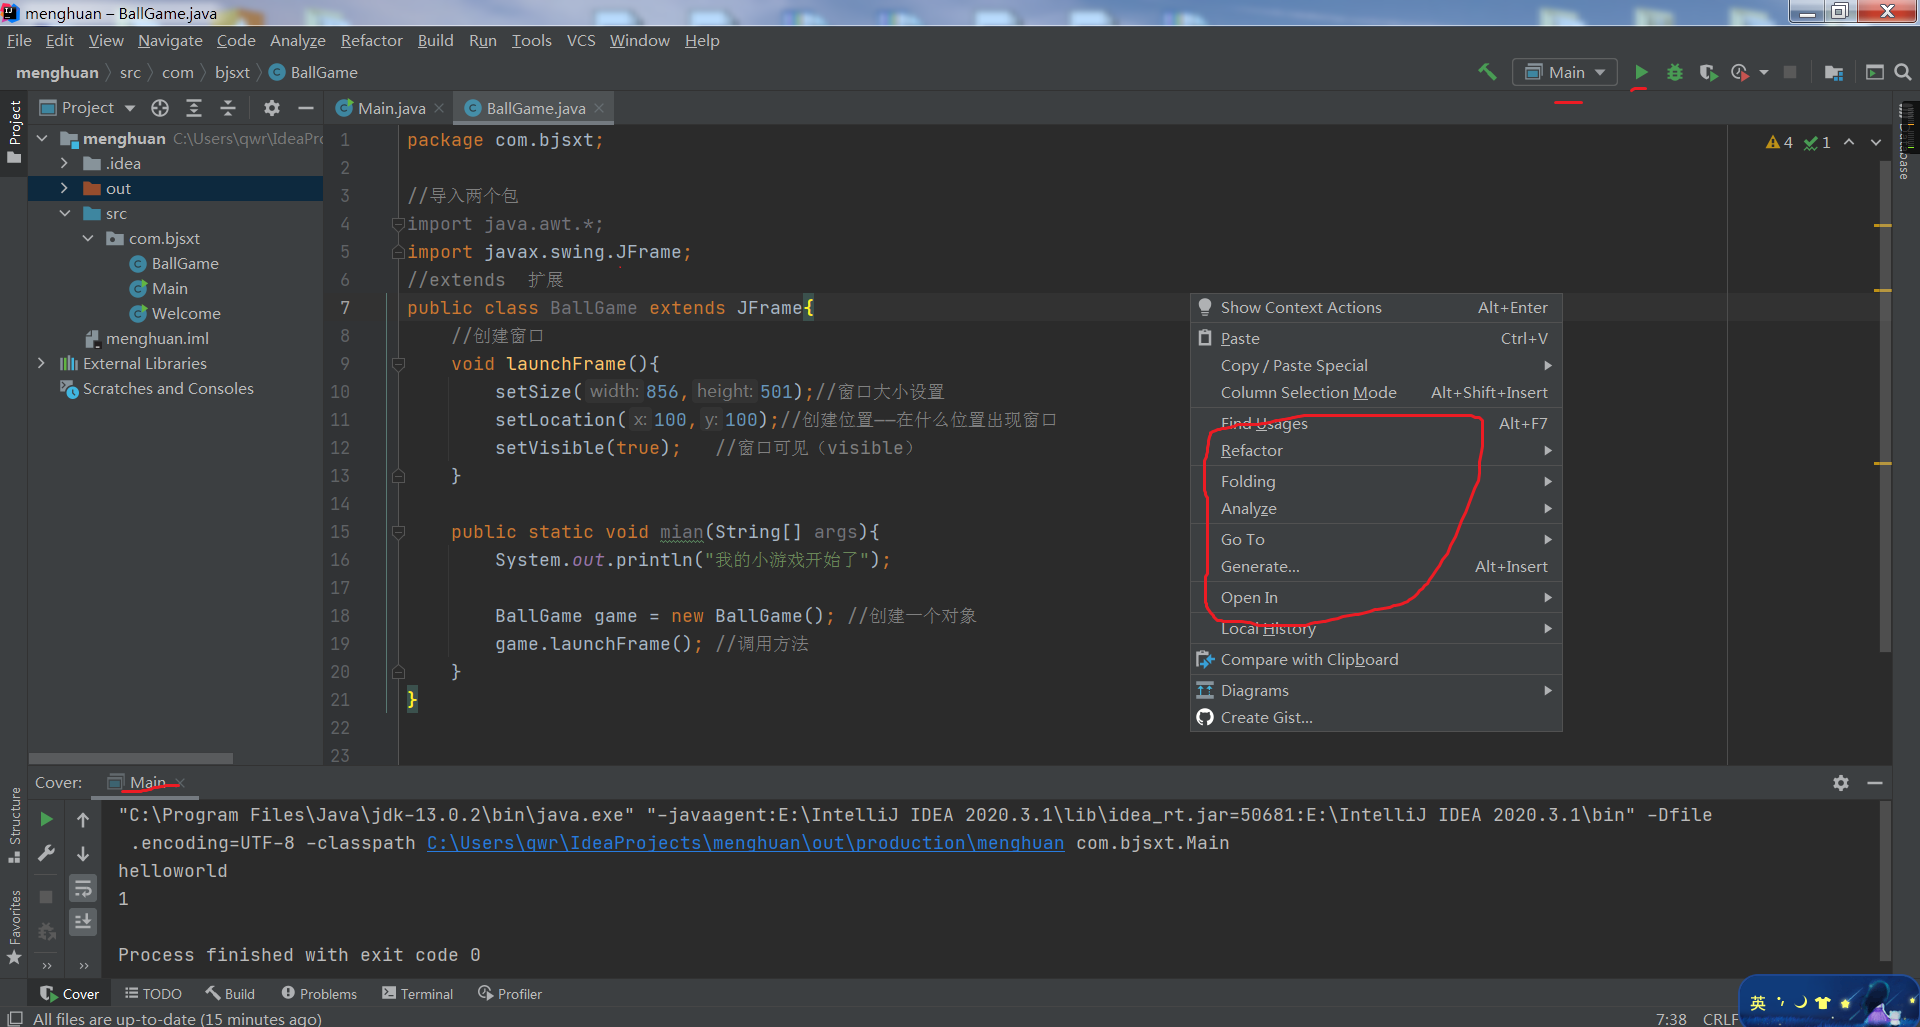Click the Stop square icon in the toolbar
The height and width of the screenshot is (1027, 1920).
click(x=1790, y=72)
